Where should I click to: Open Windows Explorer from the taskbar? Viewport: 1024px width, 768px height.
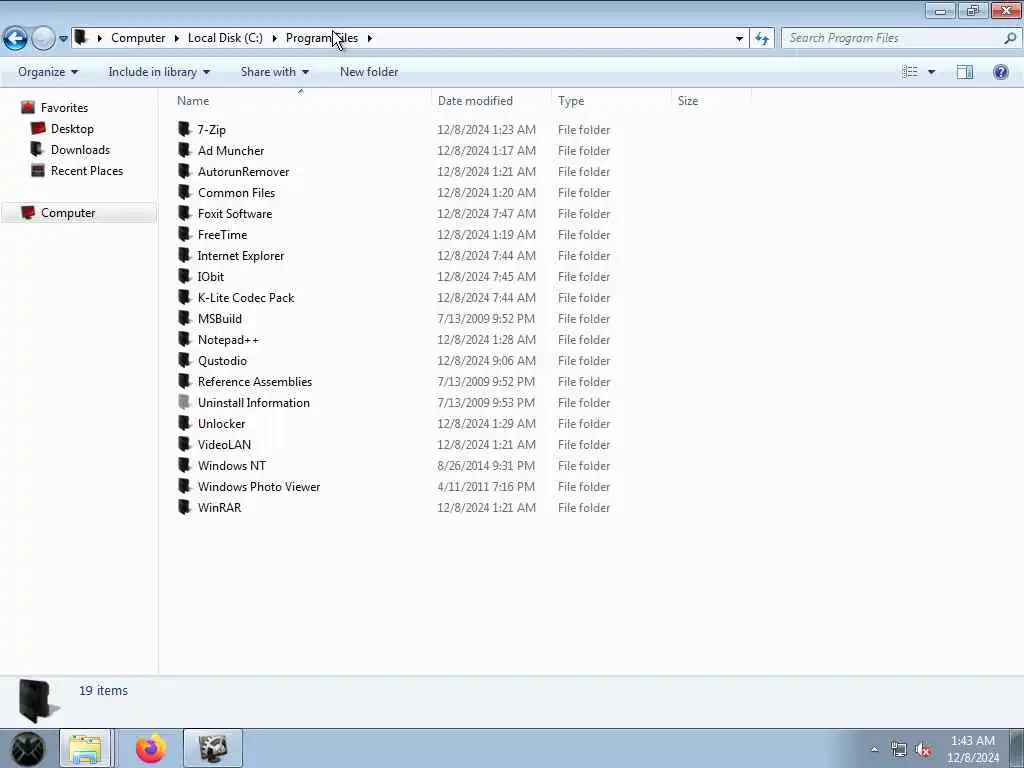[85, 748]
